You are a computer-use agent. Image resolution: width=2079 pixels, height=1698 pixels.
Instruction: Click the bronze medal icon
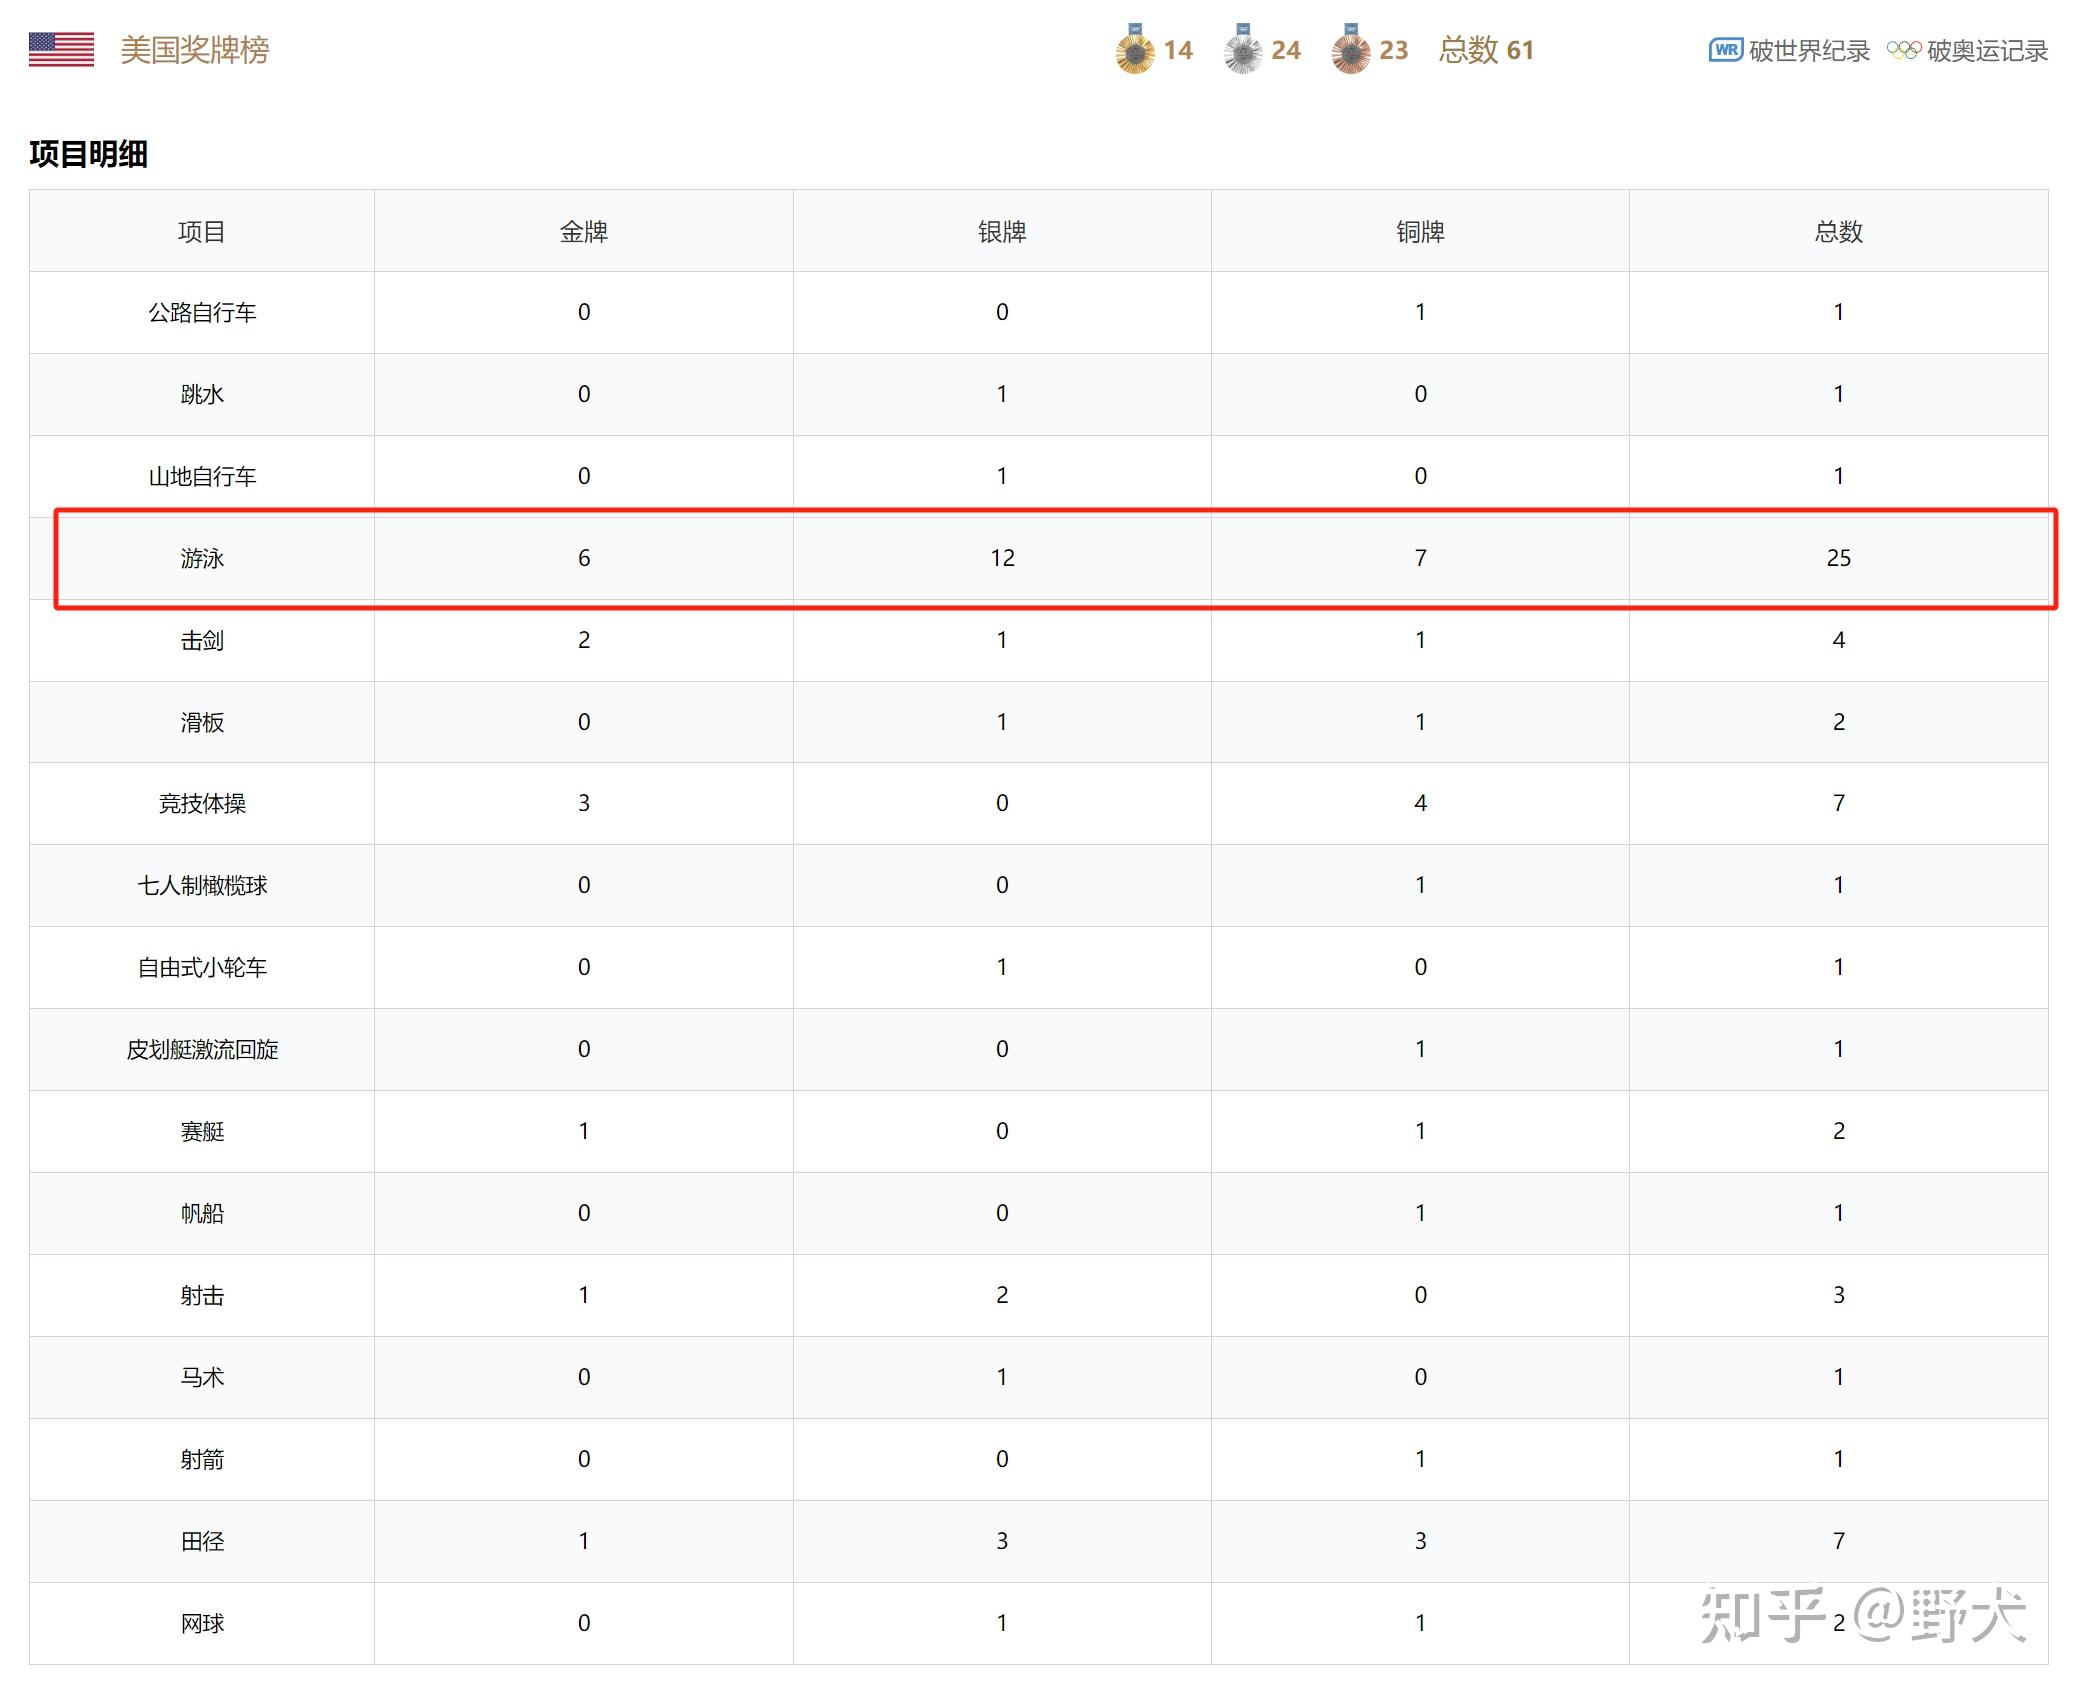click(x=1350, y=50)
